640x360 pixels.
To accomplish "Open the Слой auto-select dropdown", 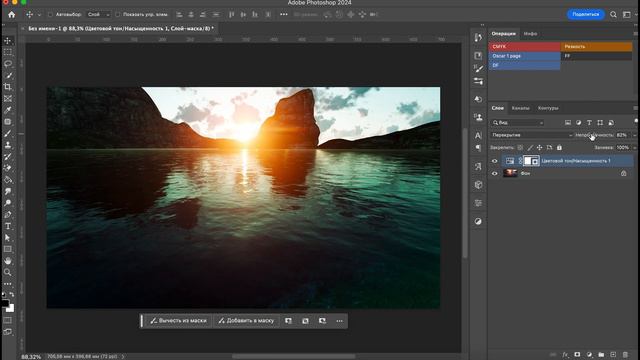I will pos(99,14).
